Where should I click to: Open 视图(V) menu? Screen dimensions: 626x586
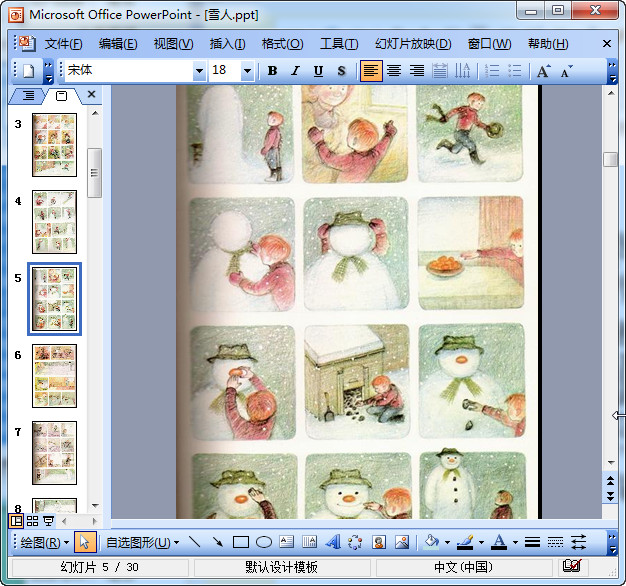click(174, 44)
